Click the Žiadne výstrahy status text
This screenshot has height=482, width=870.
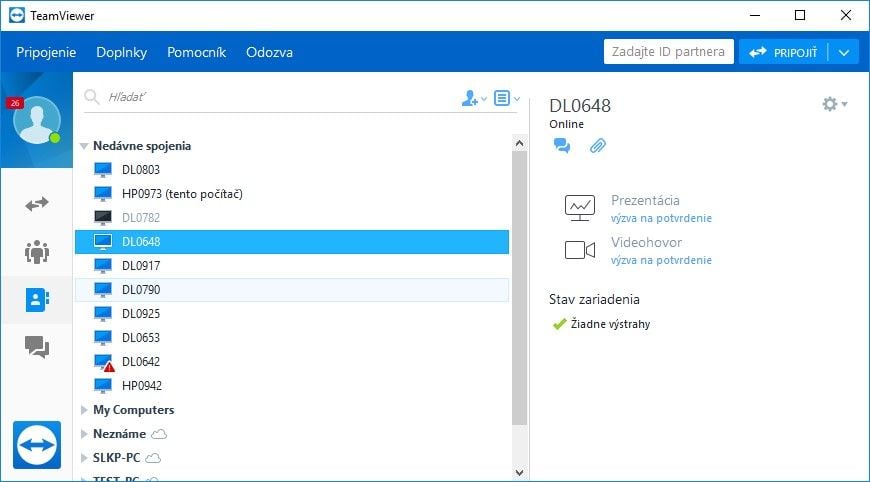tap(610, 324)
